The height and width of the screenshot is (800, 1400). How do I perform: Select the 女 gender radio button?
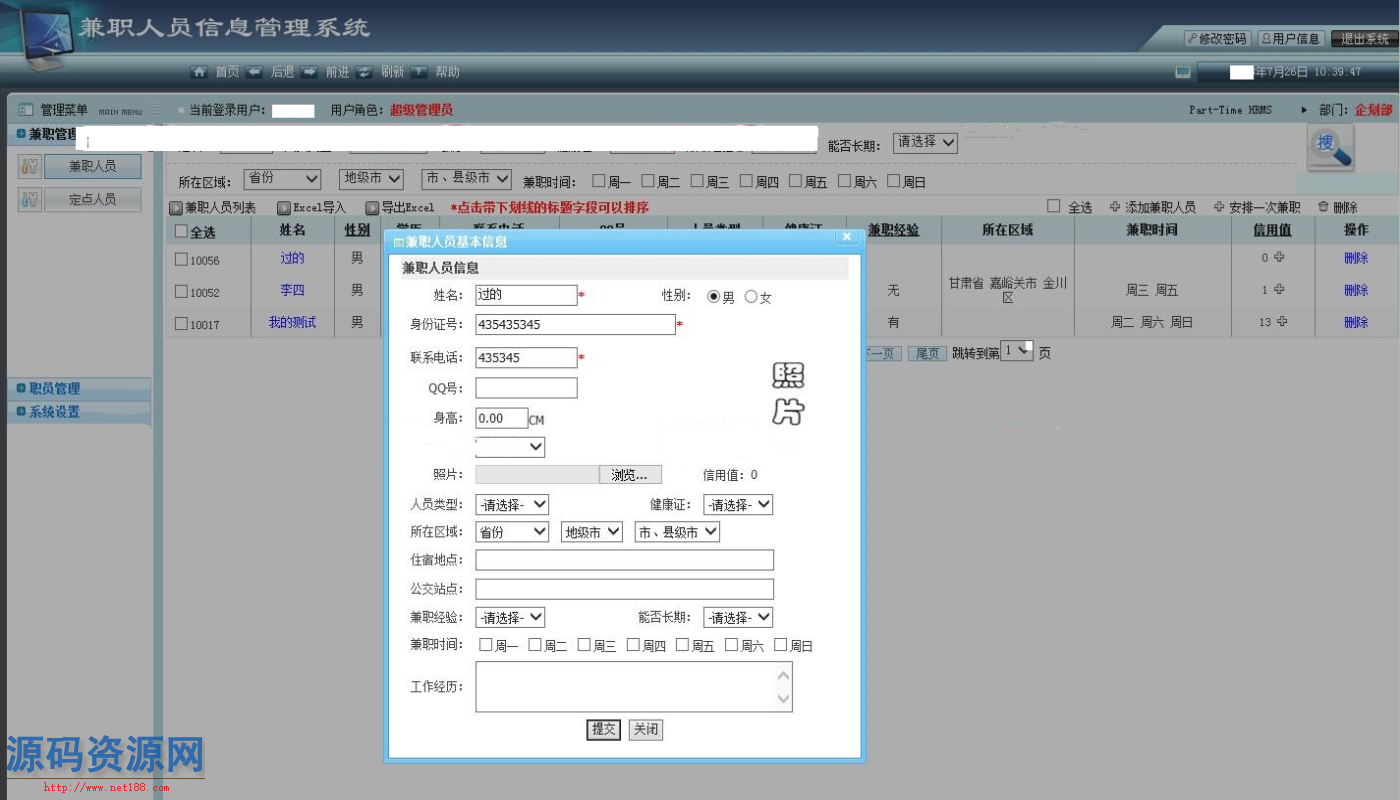(751, 297)
